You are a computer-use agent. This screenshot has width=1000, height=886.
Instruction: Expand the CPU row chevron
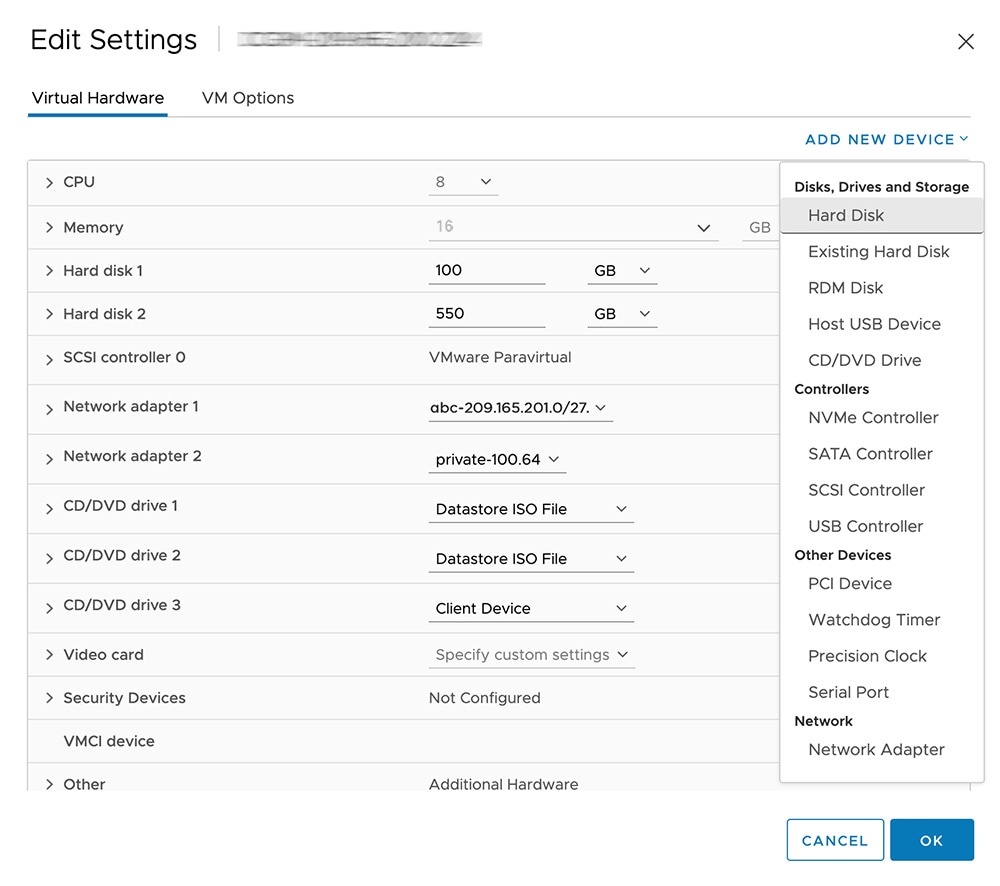49,182
